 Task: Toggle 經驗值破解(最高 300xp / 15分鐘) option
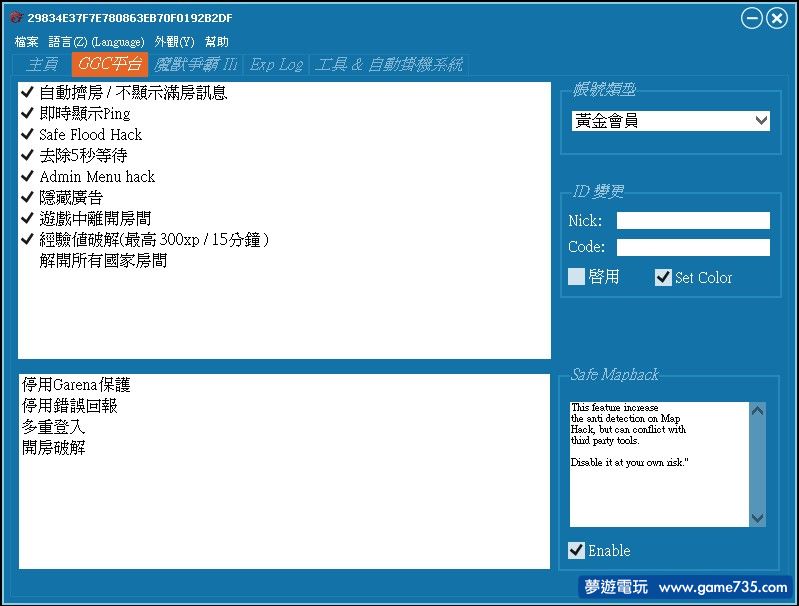(28, 240)
